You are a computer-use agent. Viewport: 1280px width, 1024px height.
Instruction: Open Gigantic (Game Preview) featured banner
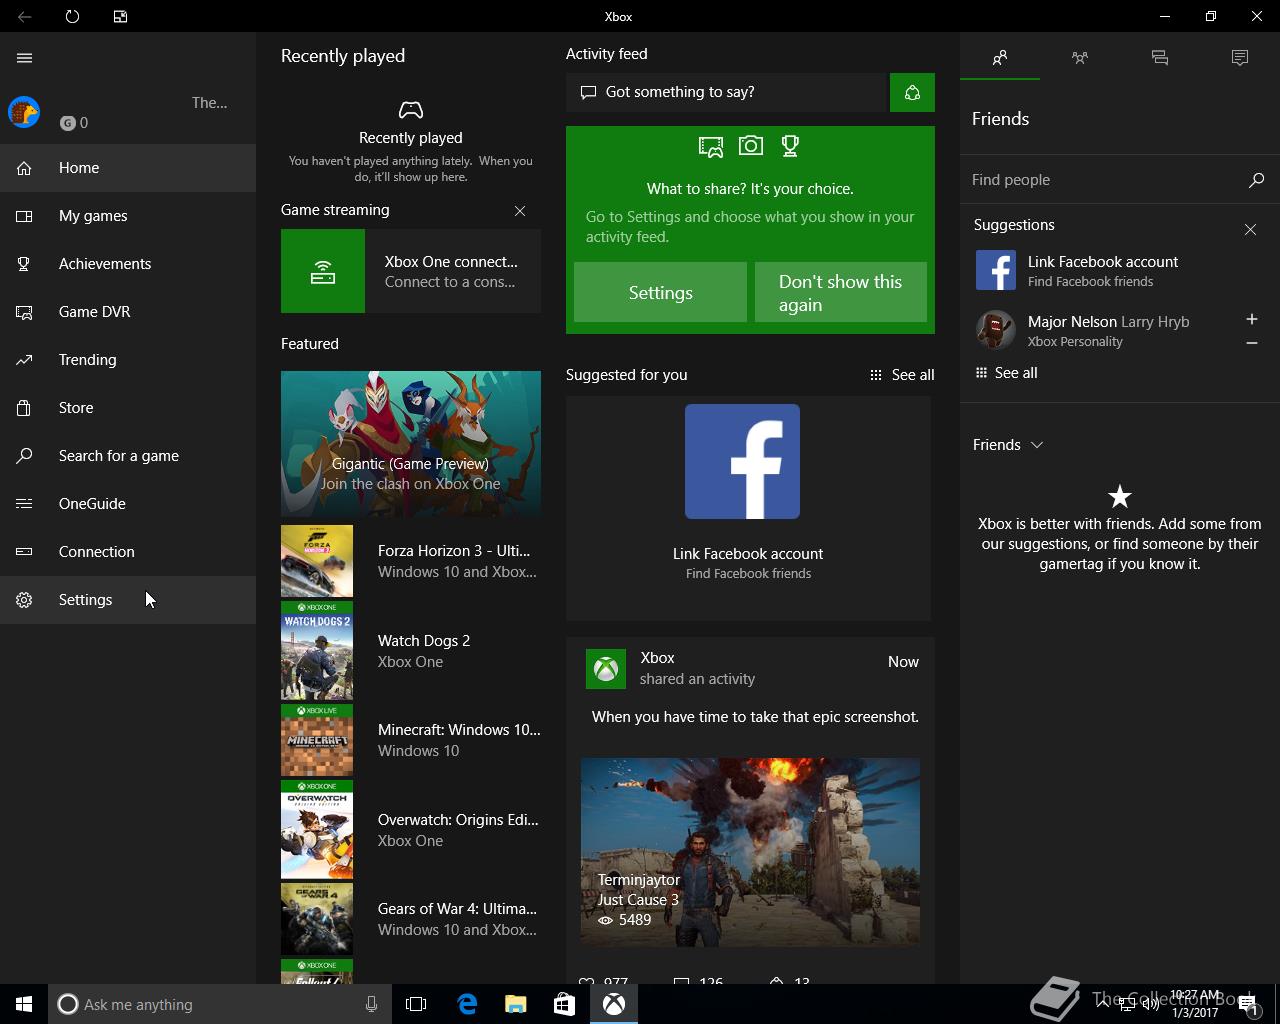411,443
